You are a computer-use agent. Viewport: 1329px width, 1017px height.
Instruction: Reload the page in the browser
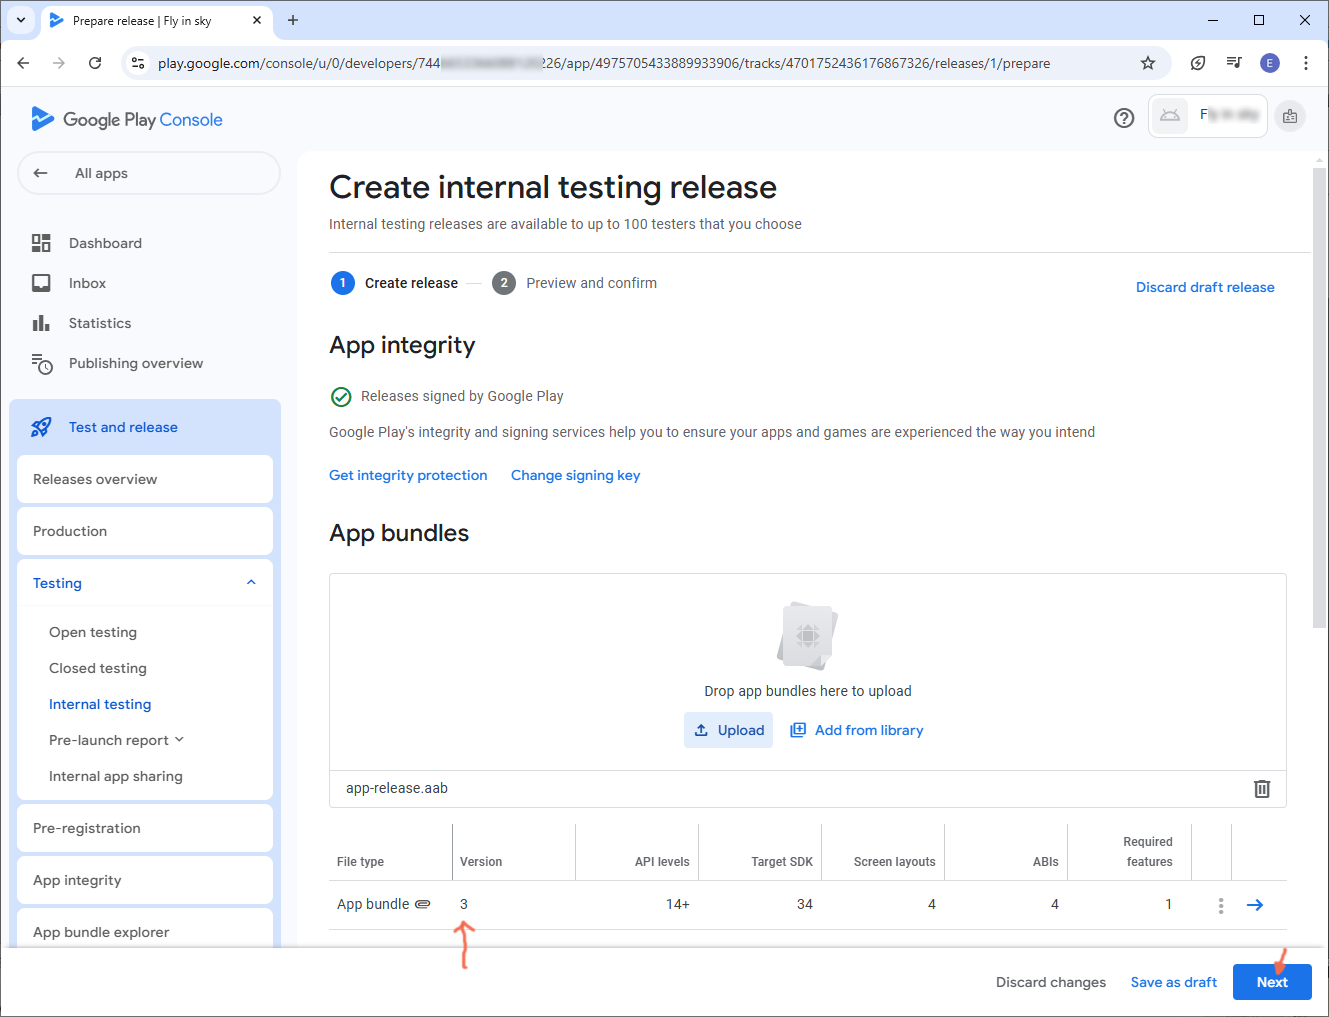(95, 63)
